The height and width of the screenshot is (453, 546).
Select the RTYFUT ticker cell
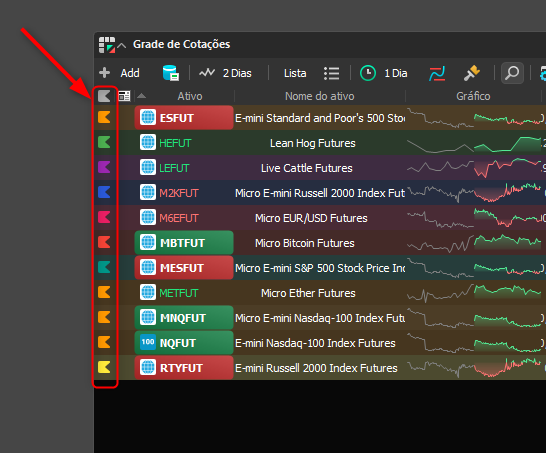tap(184, 368)
